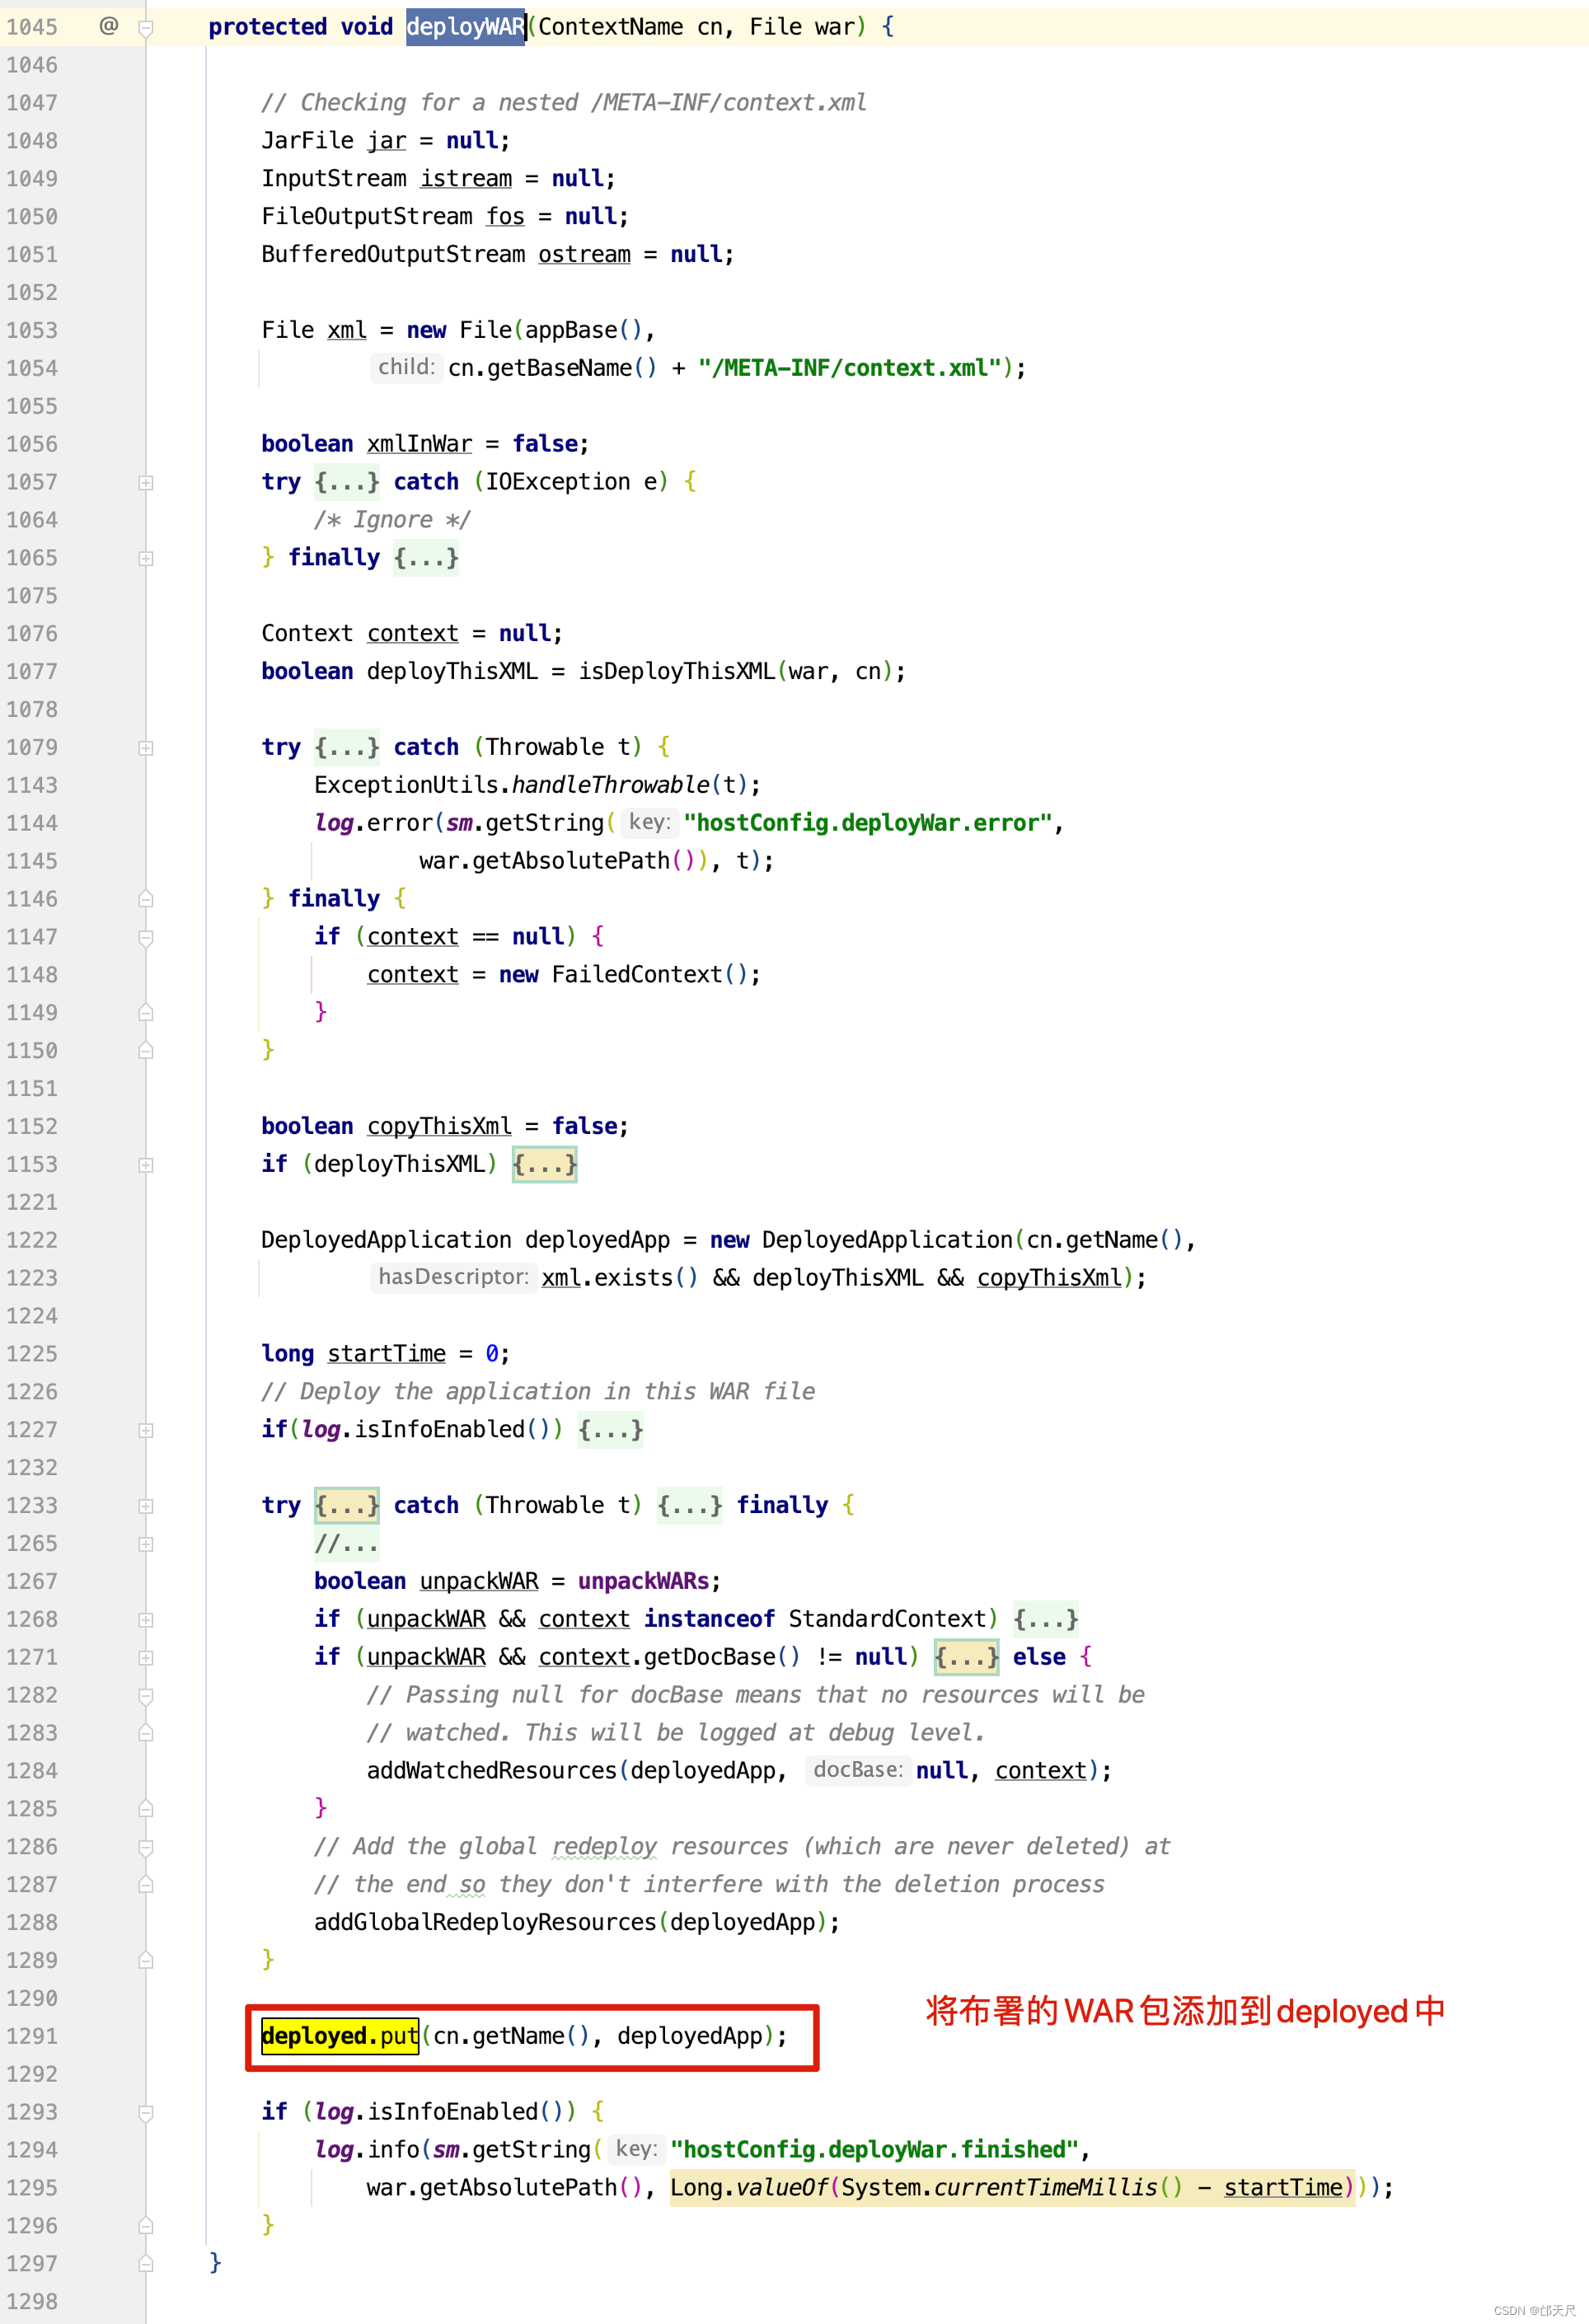
Task: Expand the folded log.isInfoEnabled block, line 1227
Action: pos(146,1431)
